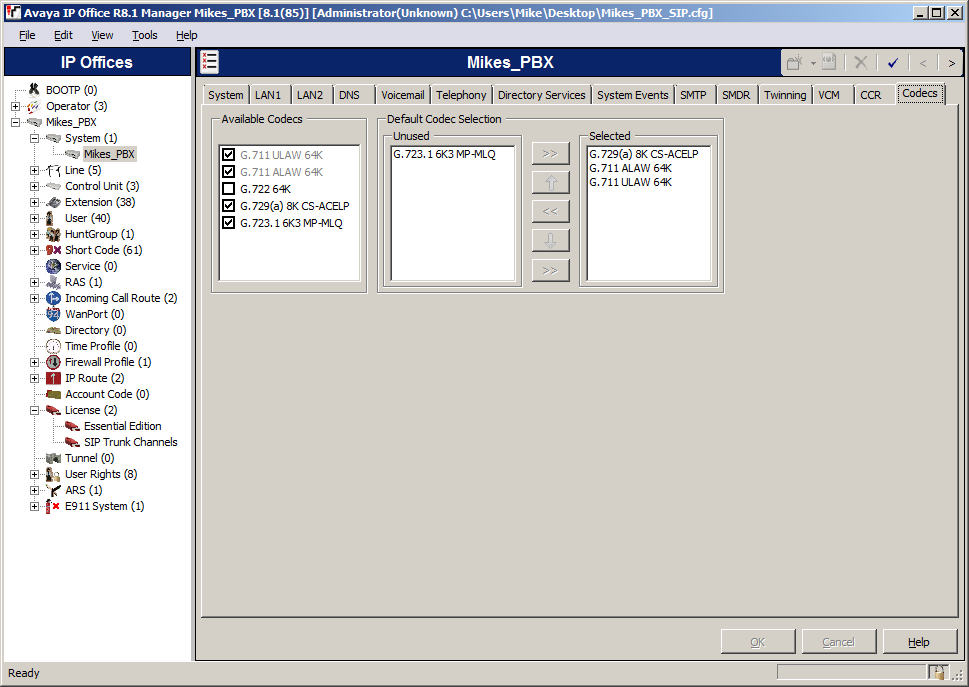Switch to the Voicemail tab
The width and height of the screenshot is (969, 687).
click(403, 95)
